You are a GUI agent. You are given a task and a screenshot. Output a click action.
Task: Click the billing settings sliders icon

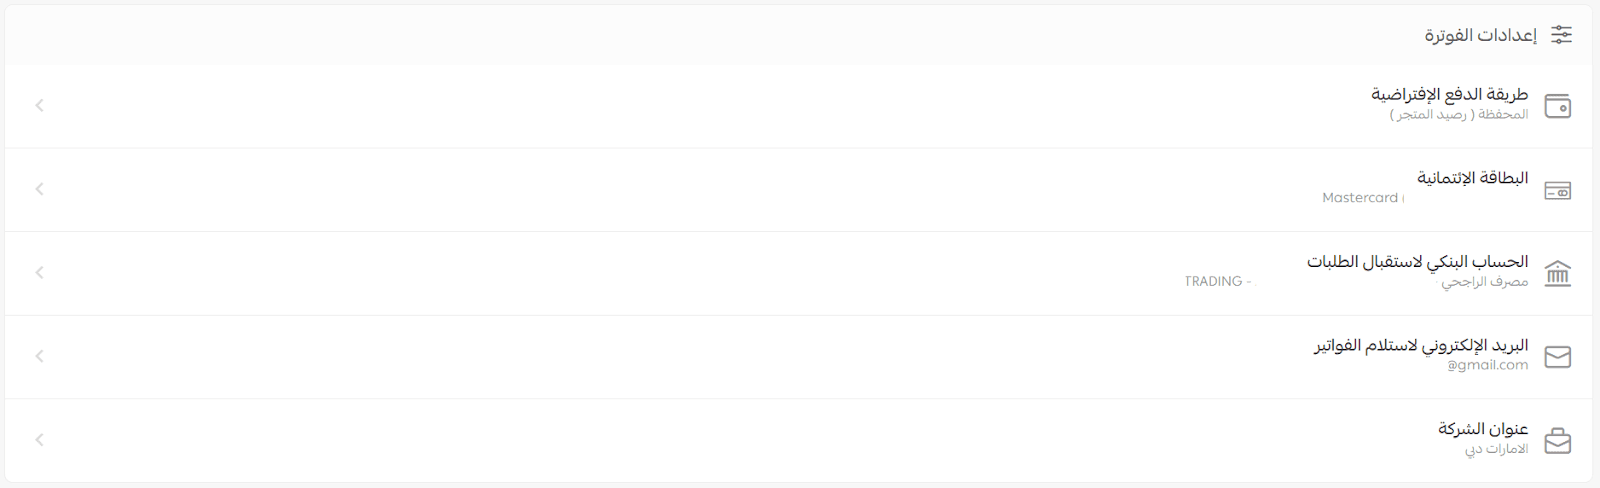click(x=1561, y=35)
